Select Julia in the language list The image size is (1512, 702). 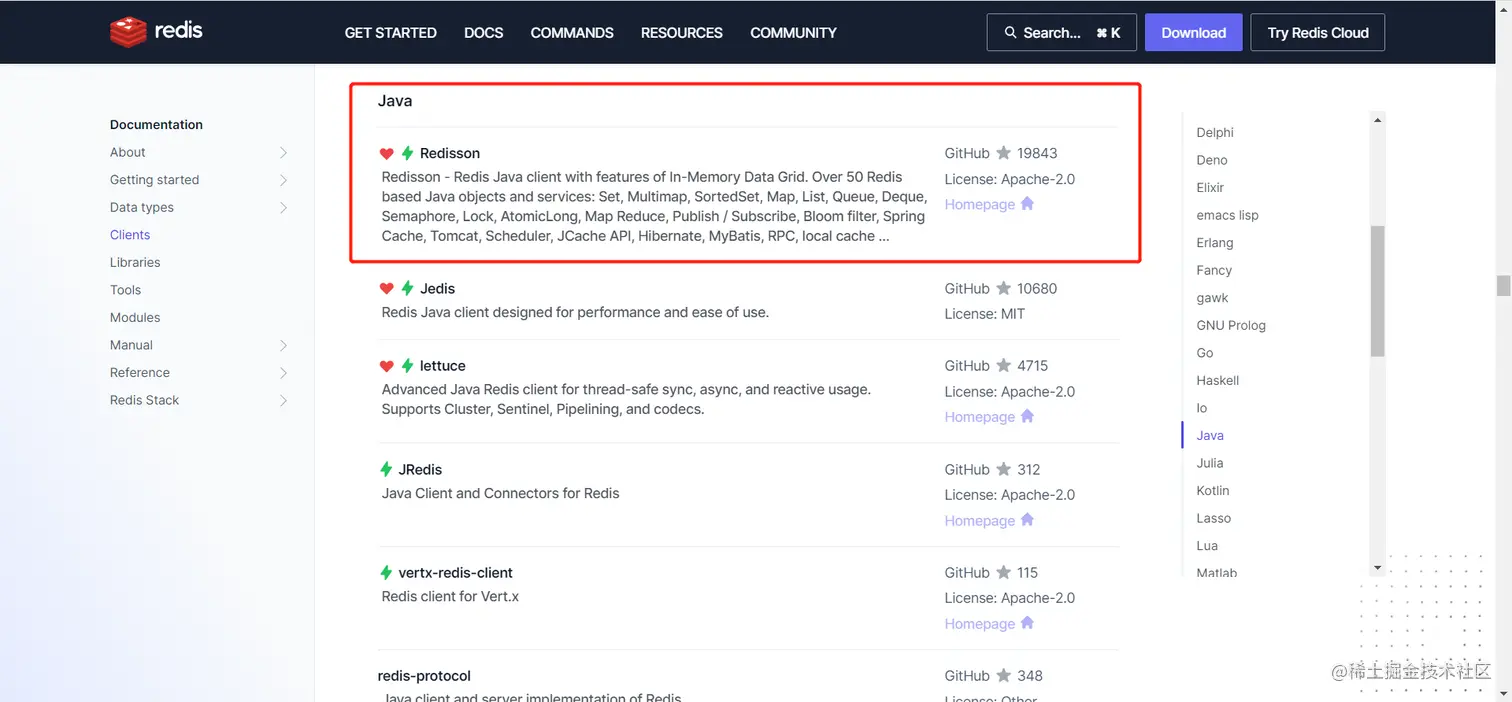1210,463
